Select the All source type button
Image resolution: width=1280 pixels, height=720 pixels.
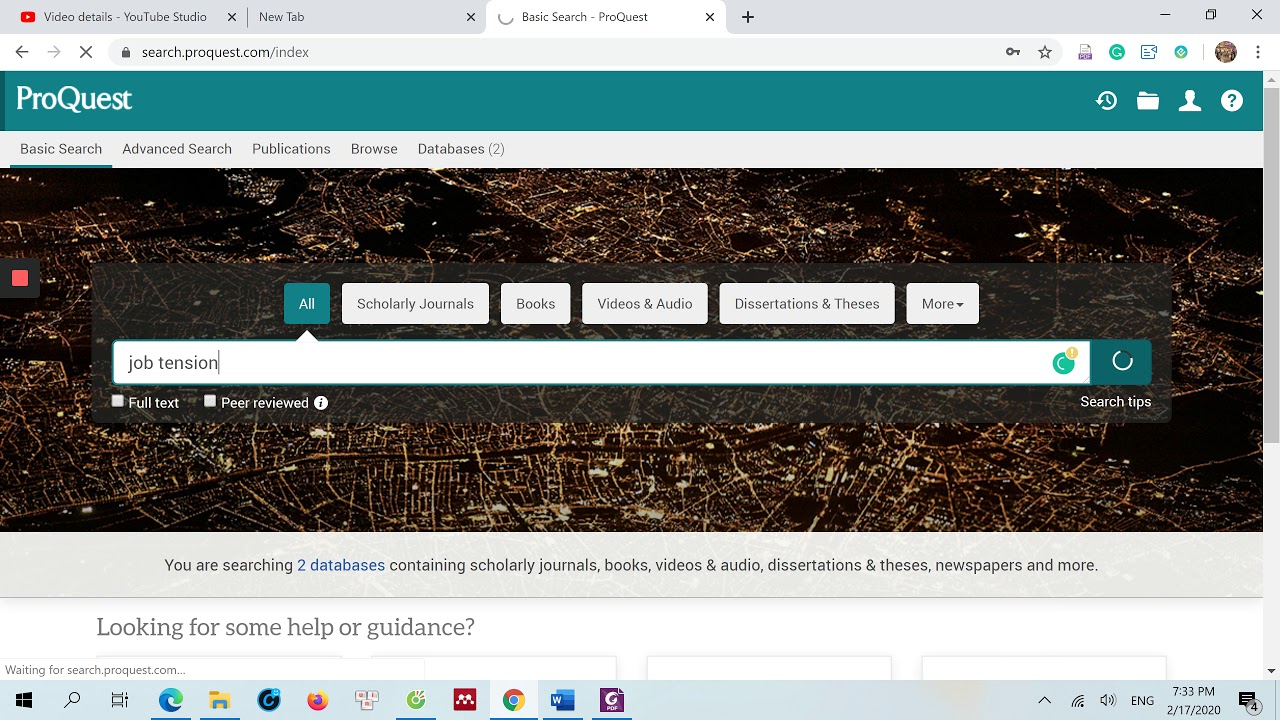pos(307,304)
